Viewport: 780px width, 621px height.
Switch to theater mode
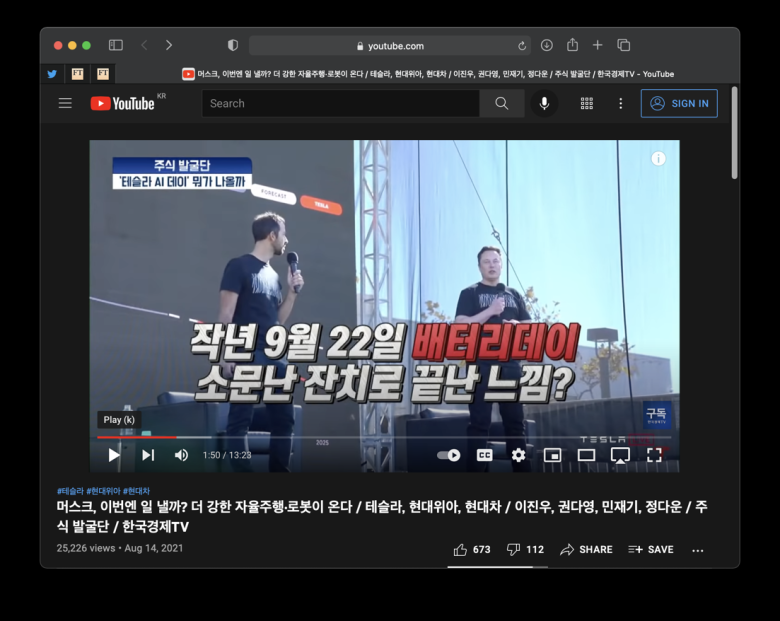coord(586,455)
